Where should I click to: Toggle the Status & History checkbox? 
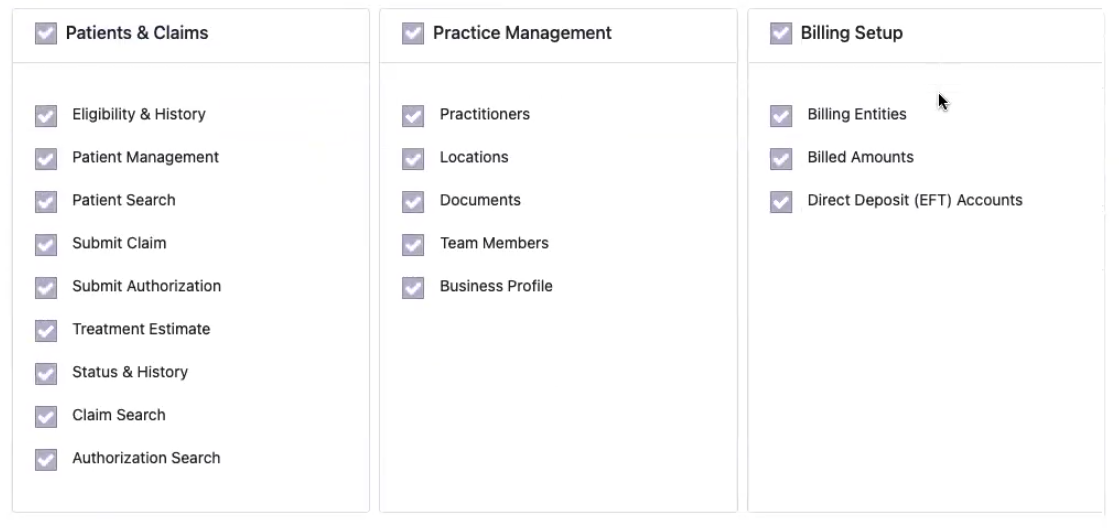(x=46, y=374)
